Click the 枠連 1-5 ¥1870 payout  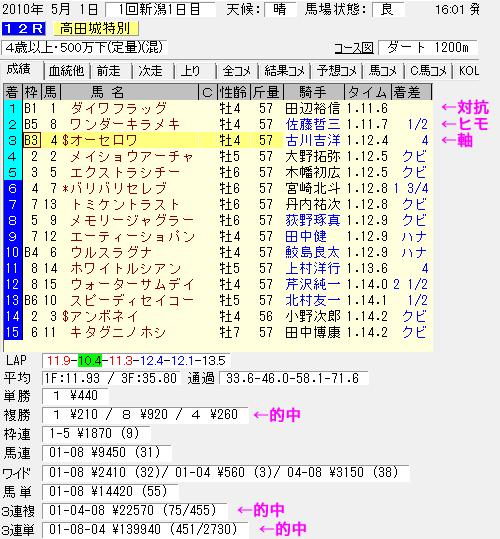tap(96, 434)
